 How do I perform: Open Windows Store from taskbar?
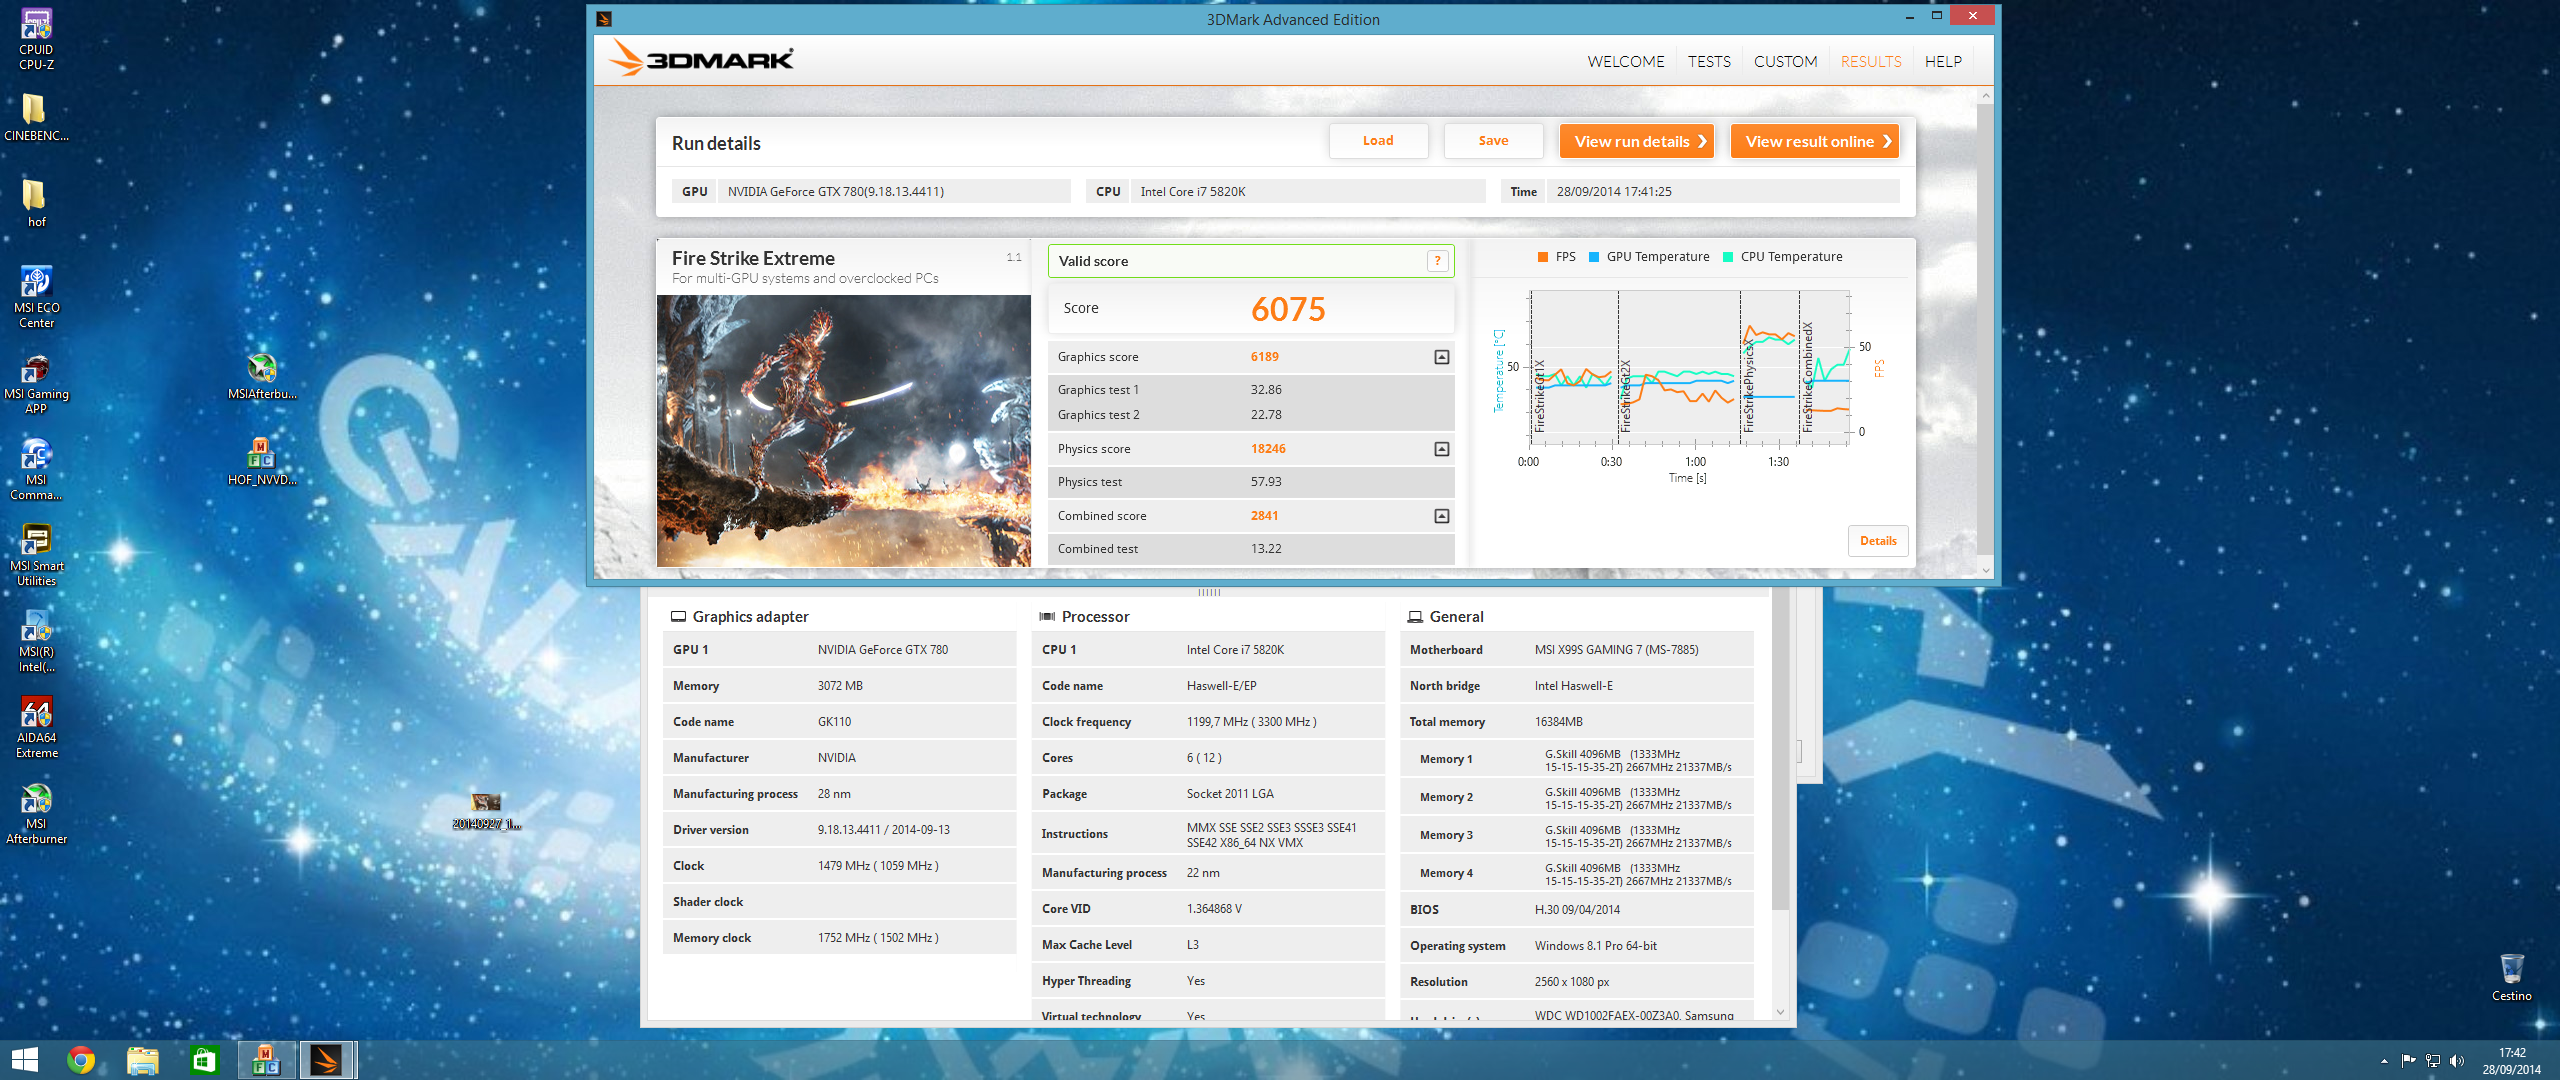click(204, 1060)
